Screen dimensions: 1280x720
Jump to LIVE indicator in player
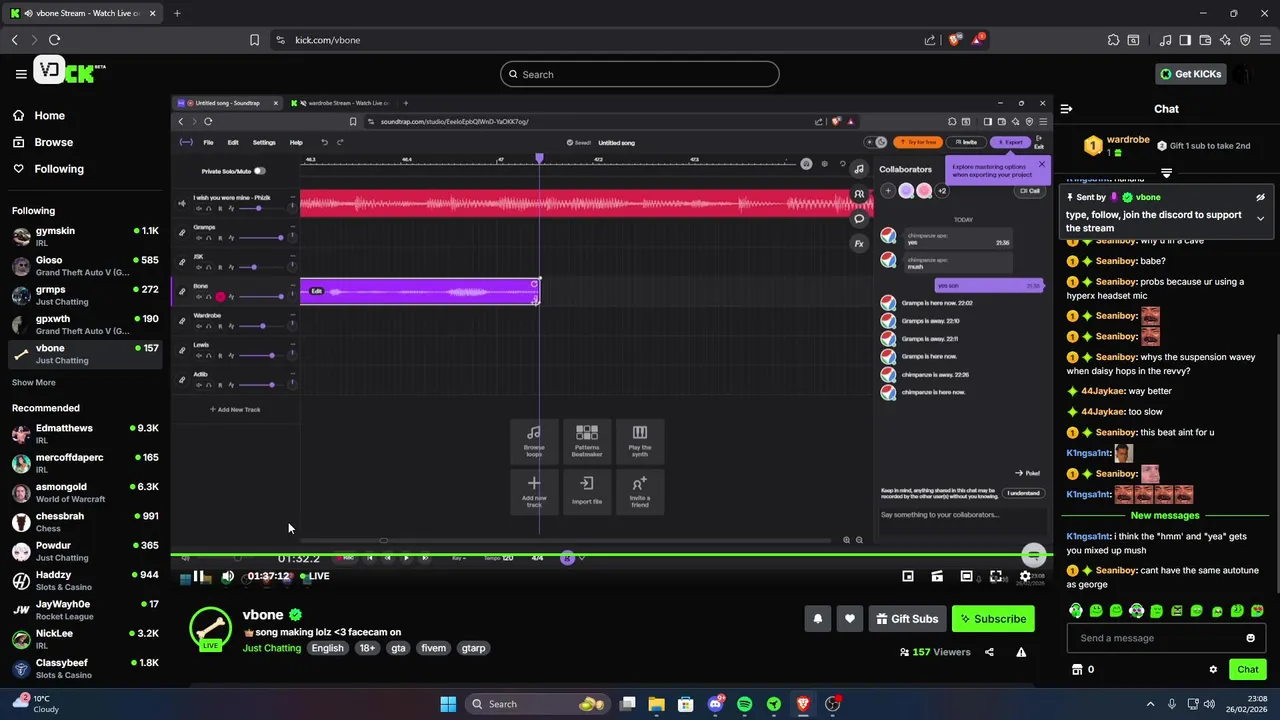pos(315,576)
